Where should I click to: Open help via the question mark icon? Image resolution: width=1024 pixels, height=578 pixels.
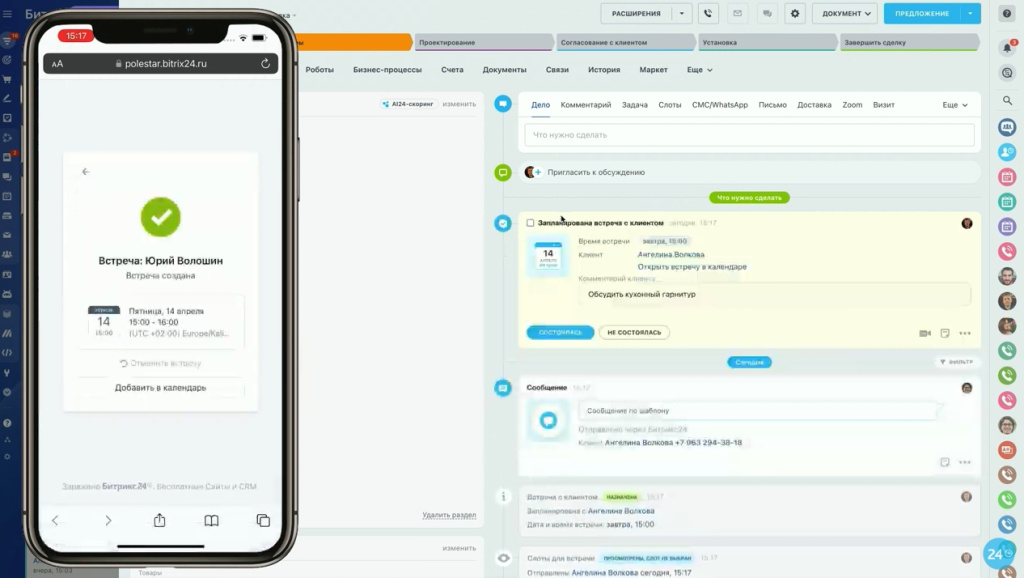coord(1007,13)
